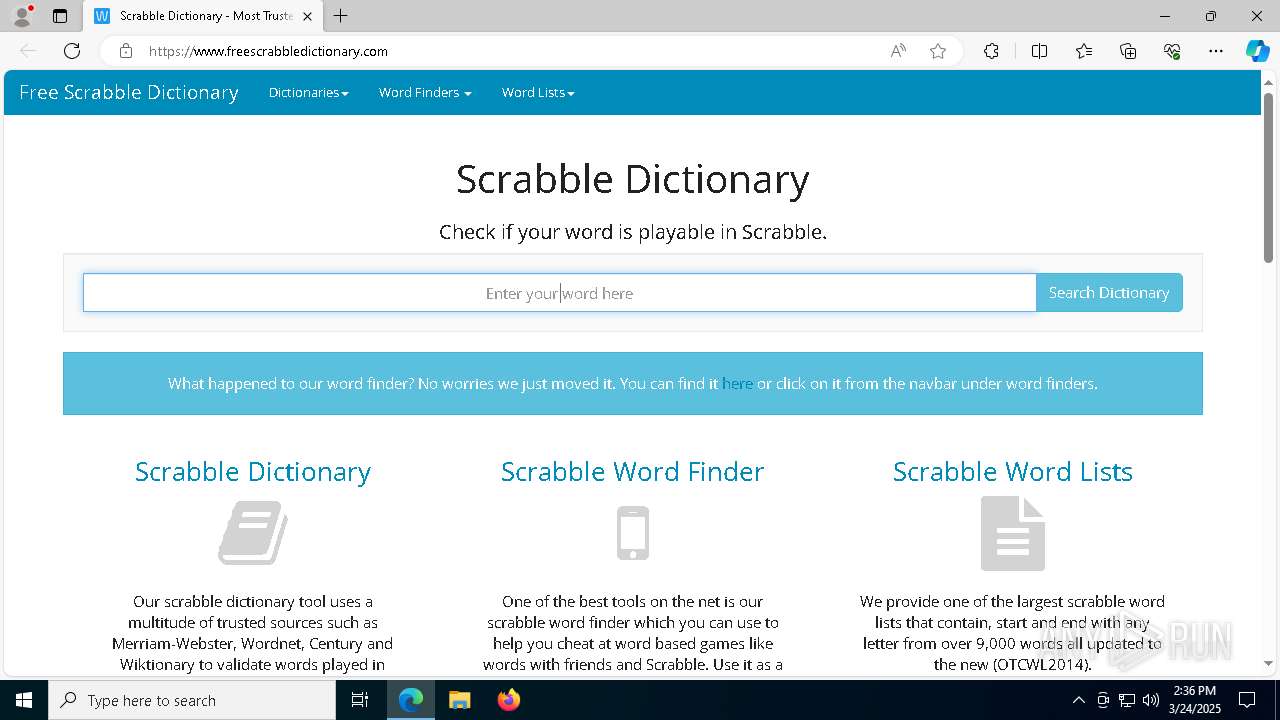The height and width of the screenshot is (720, 1280).
Task: Open the Scrabble Word Finder heading link
Action: tap(633, 471)
